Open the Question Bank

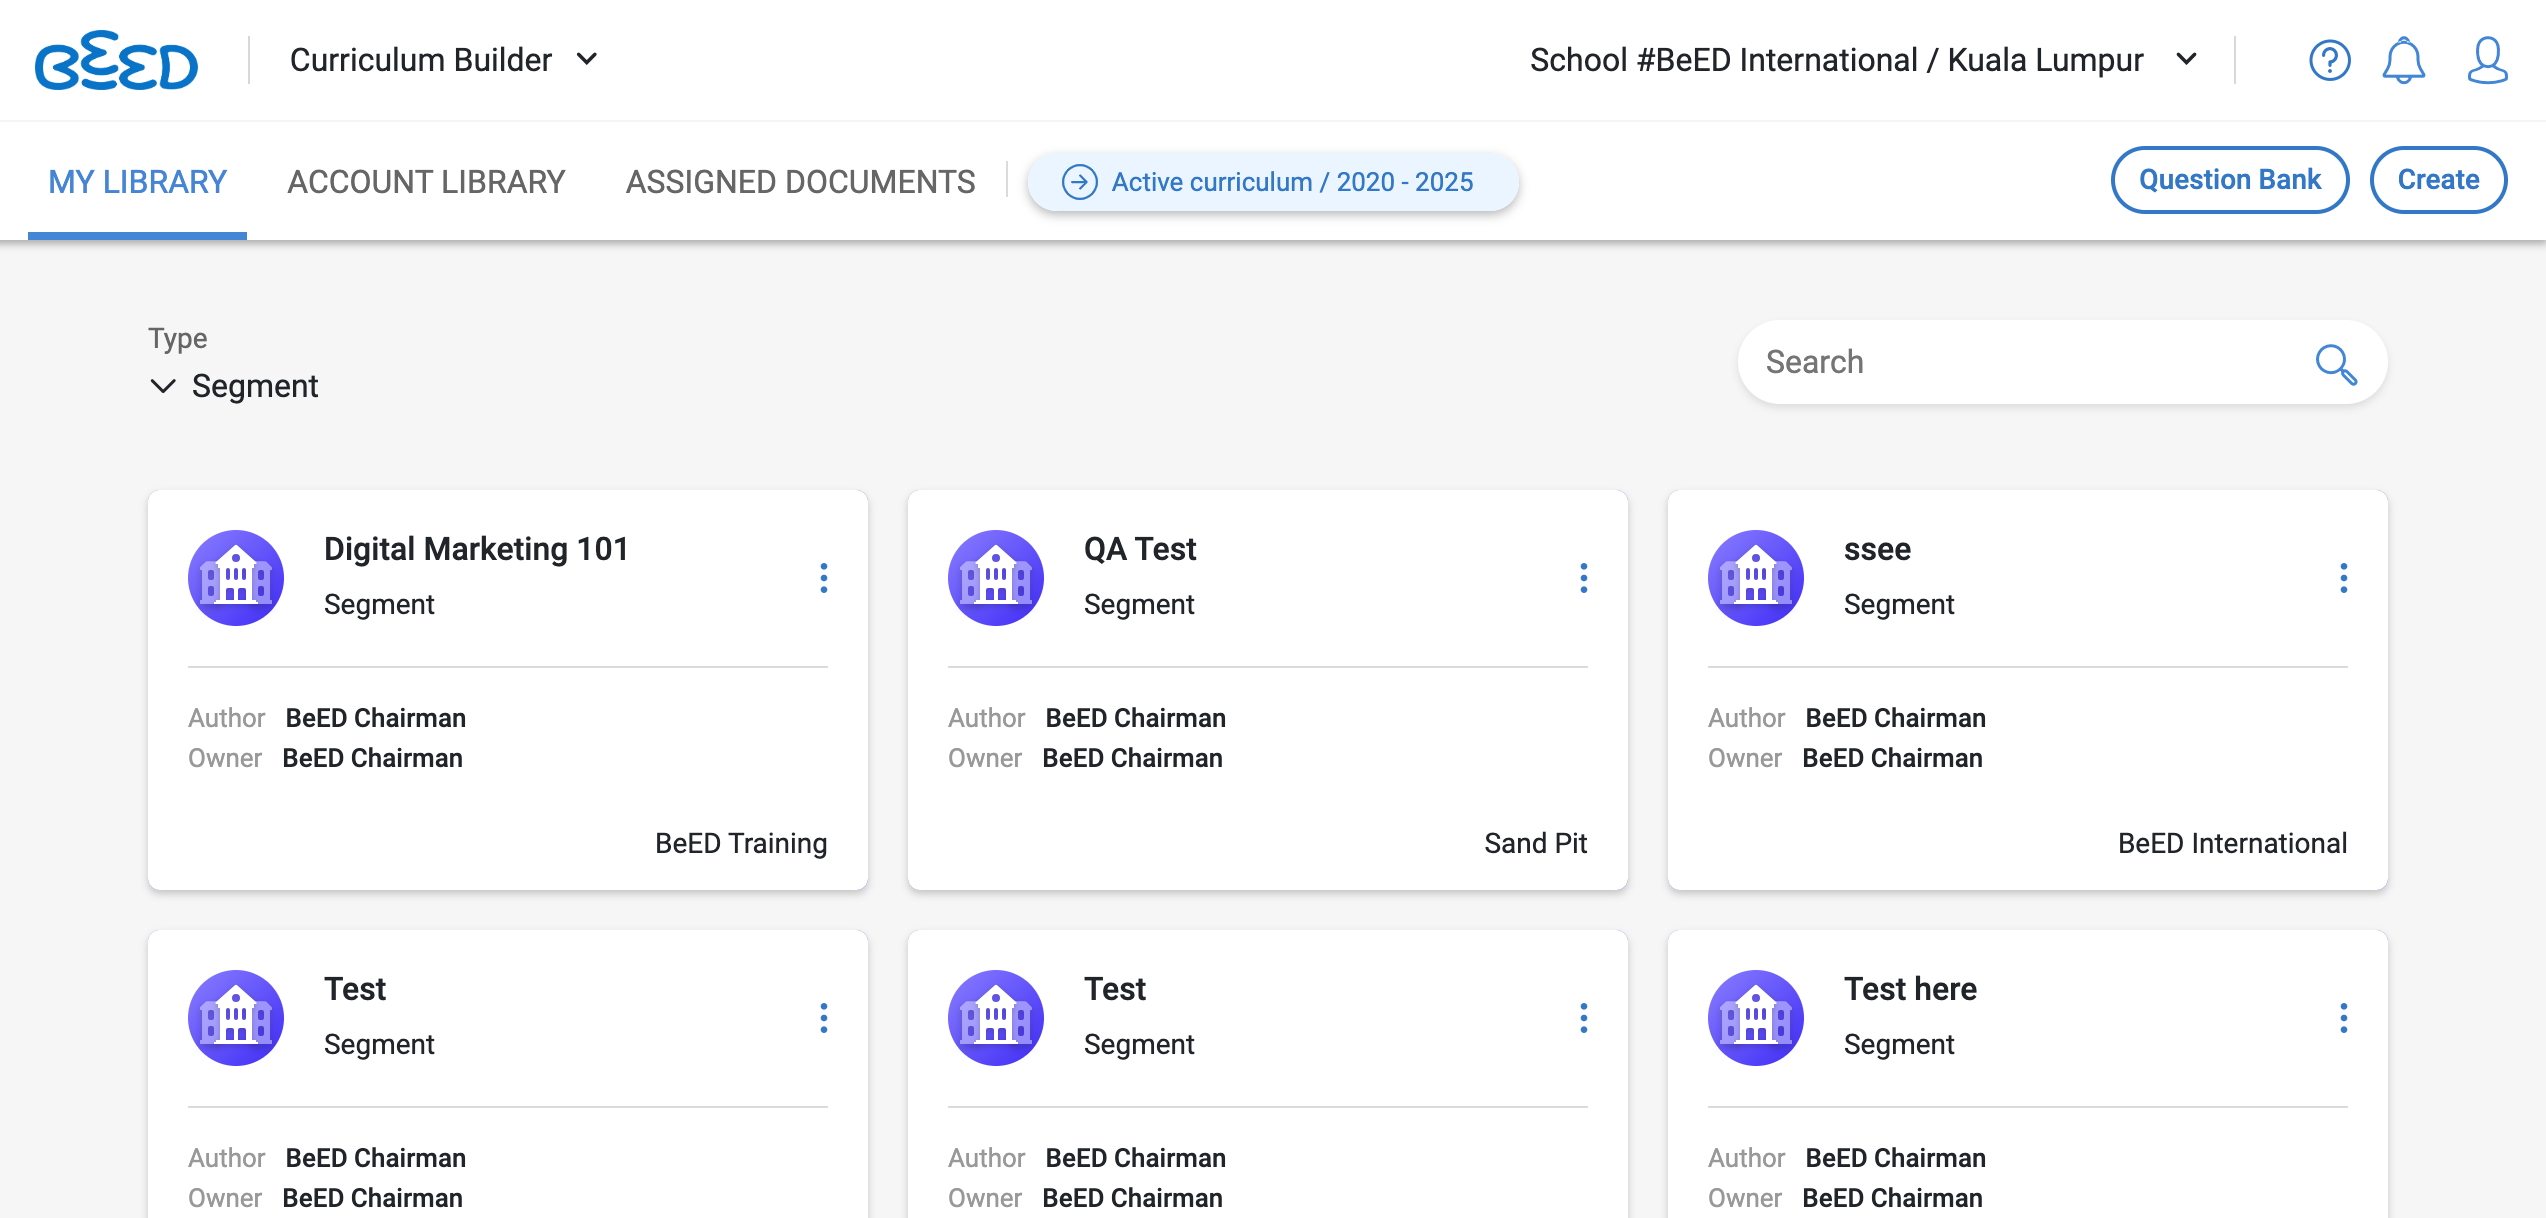point(2230,180)
